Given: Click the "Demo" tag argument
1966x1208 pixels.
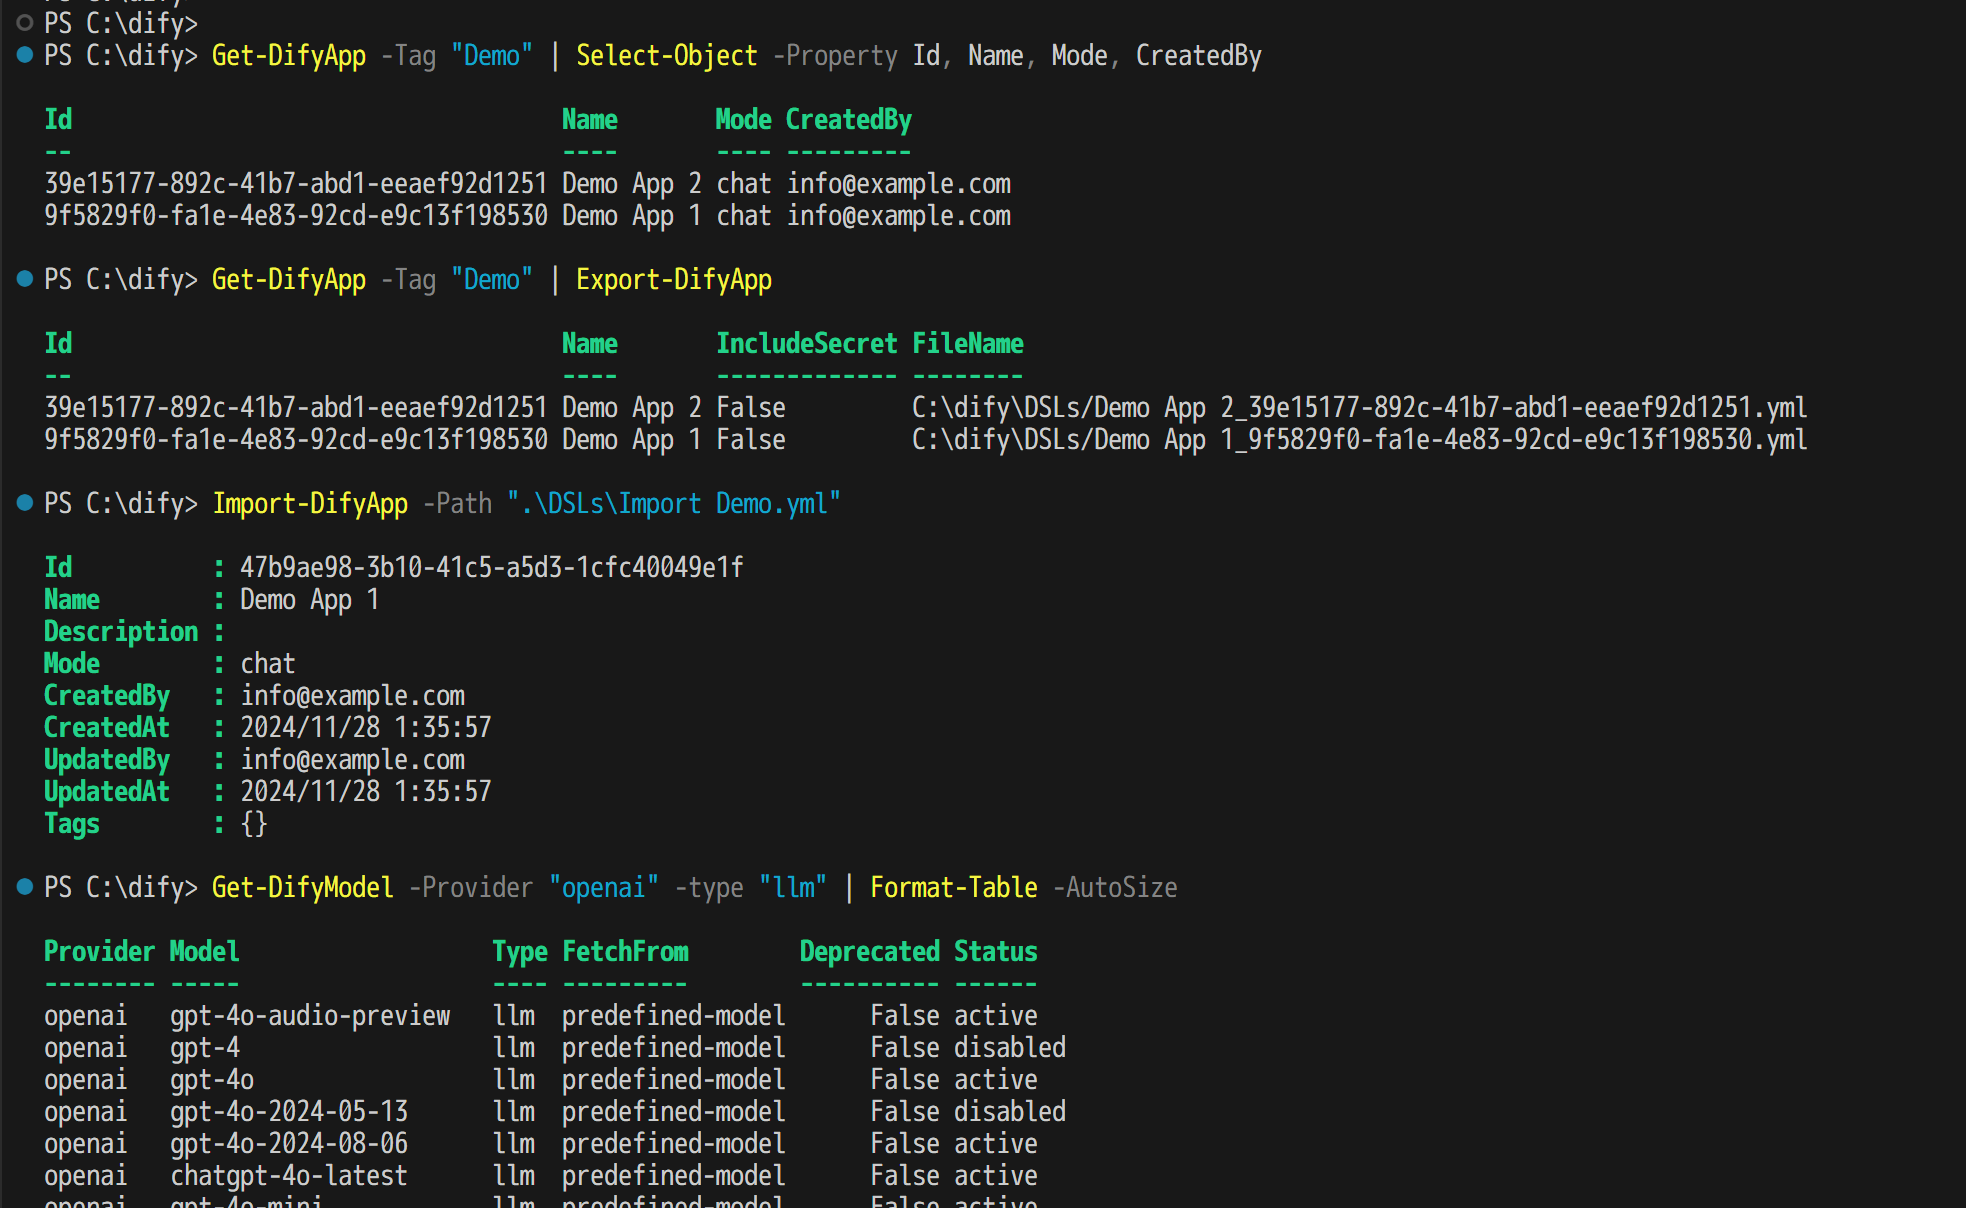Looking at the screenshot, I should (x=492, y=56).
